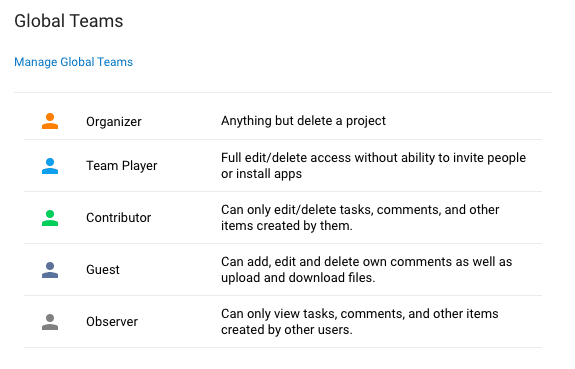Click 'Full edit/delete access' description line

click(x=373, y=158)
